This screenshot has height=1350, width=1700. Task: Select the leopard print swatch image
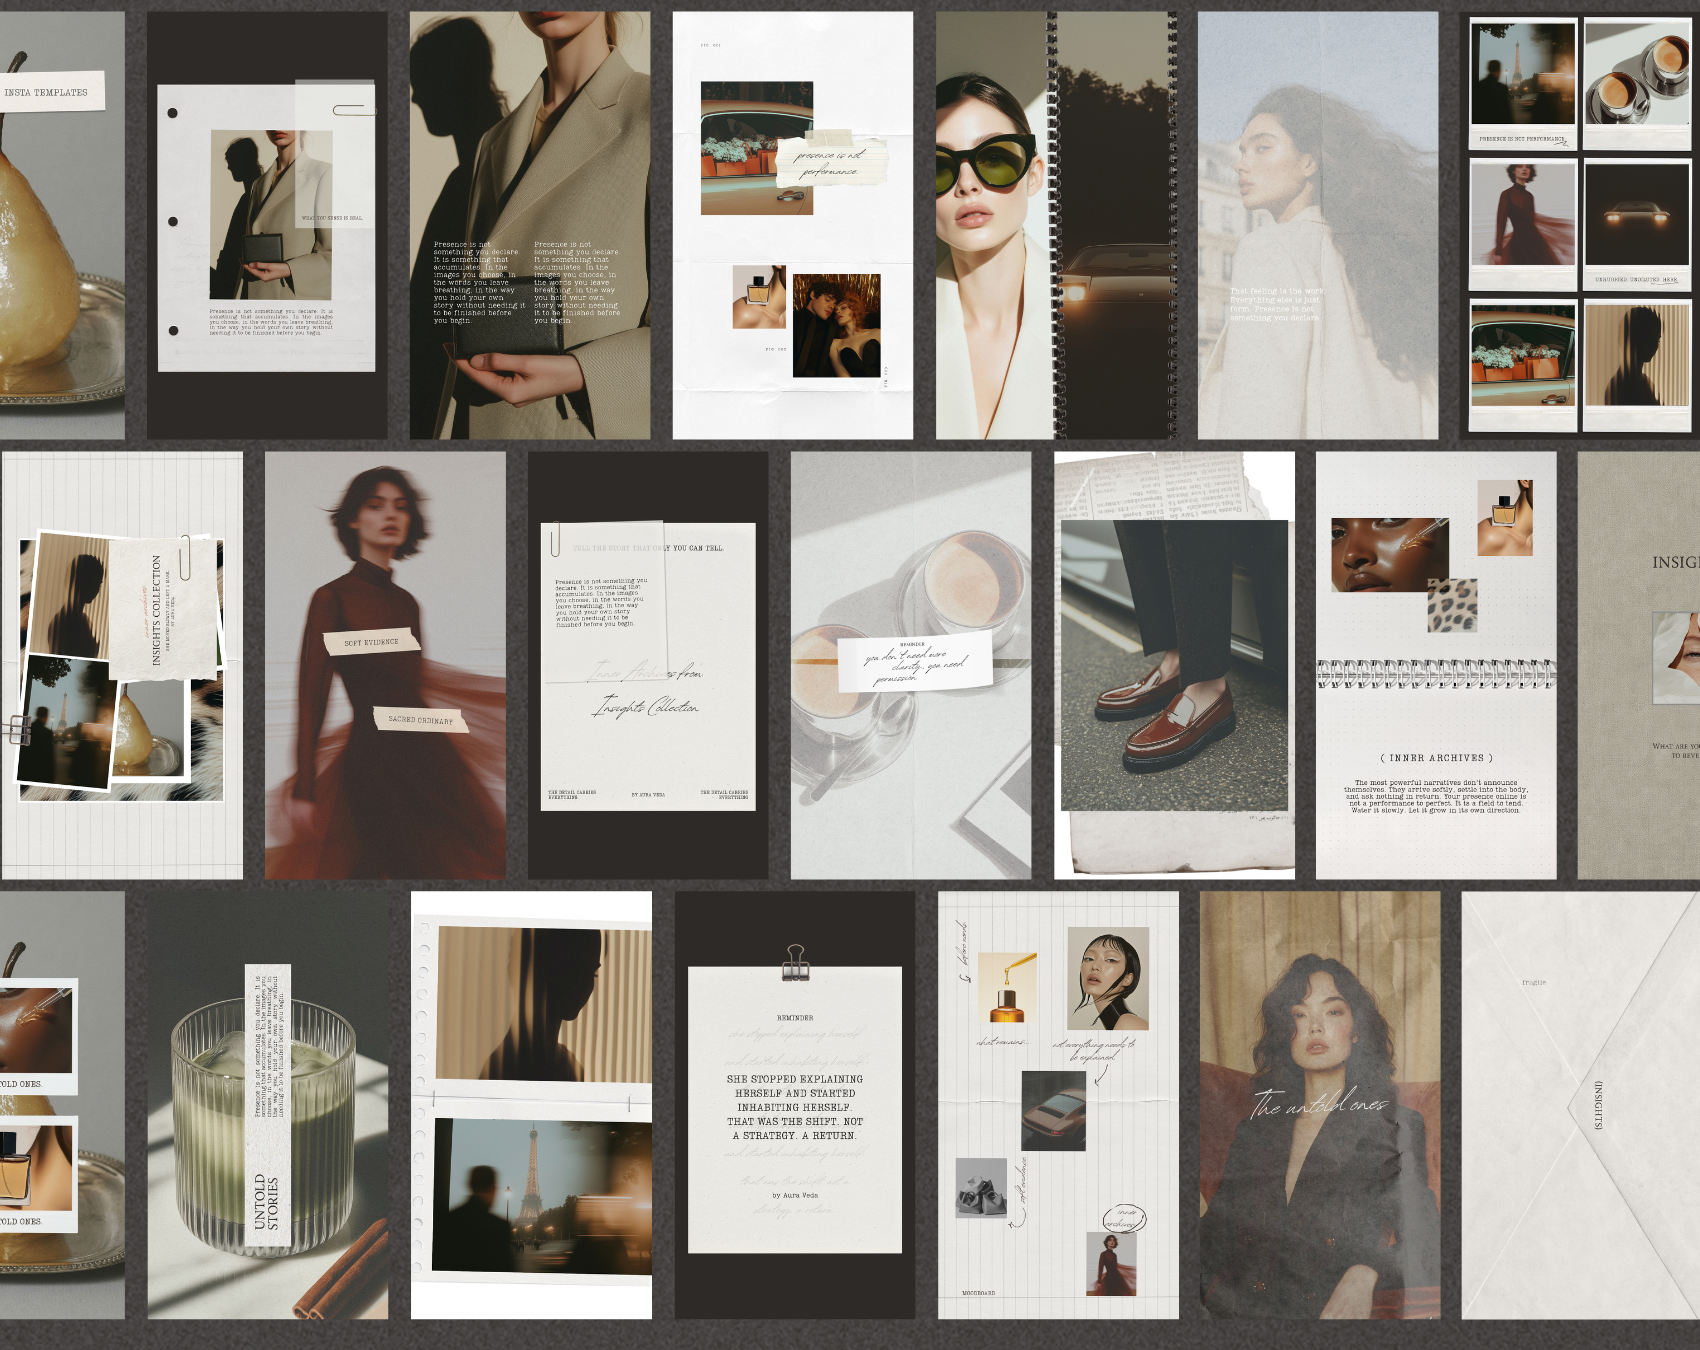pos(1452,606)
